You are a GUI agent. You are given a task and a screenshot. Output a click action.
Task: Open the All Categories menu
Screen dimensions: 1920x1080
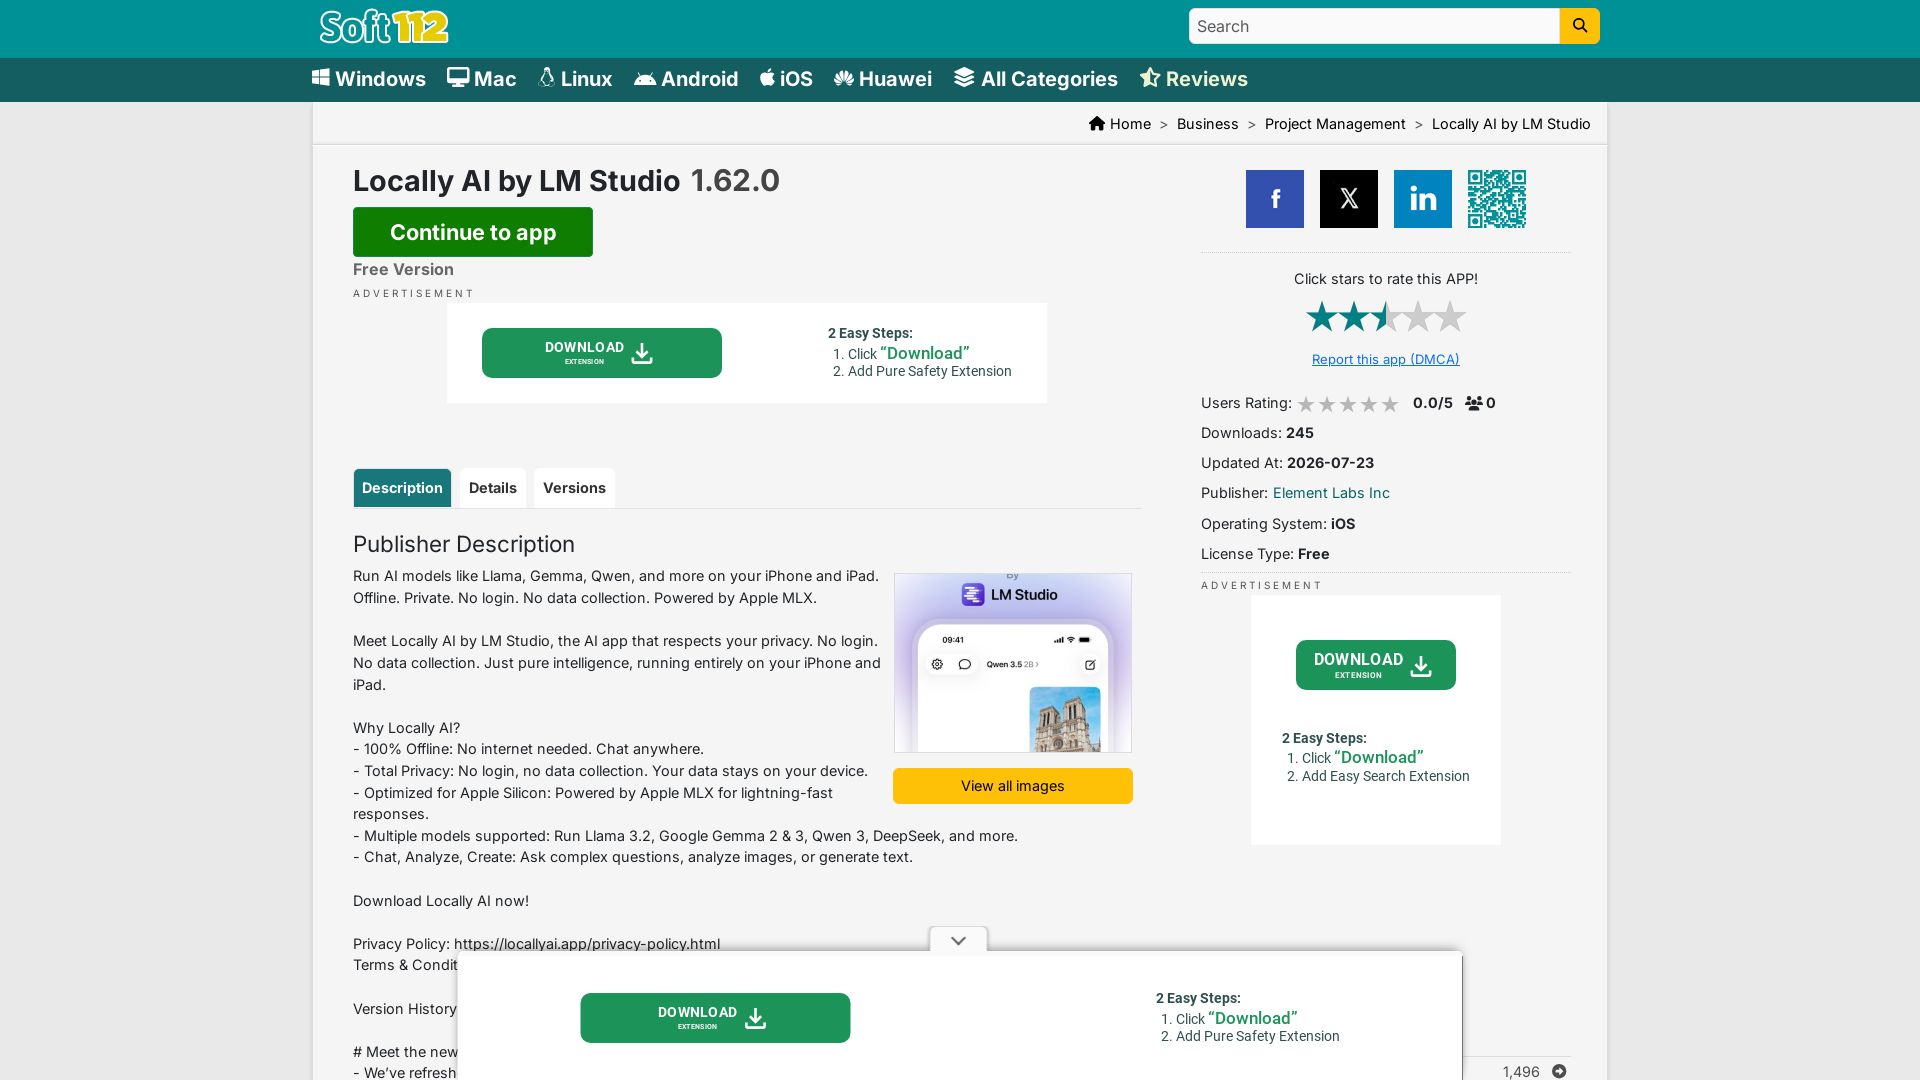click(1036, 79)
